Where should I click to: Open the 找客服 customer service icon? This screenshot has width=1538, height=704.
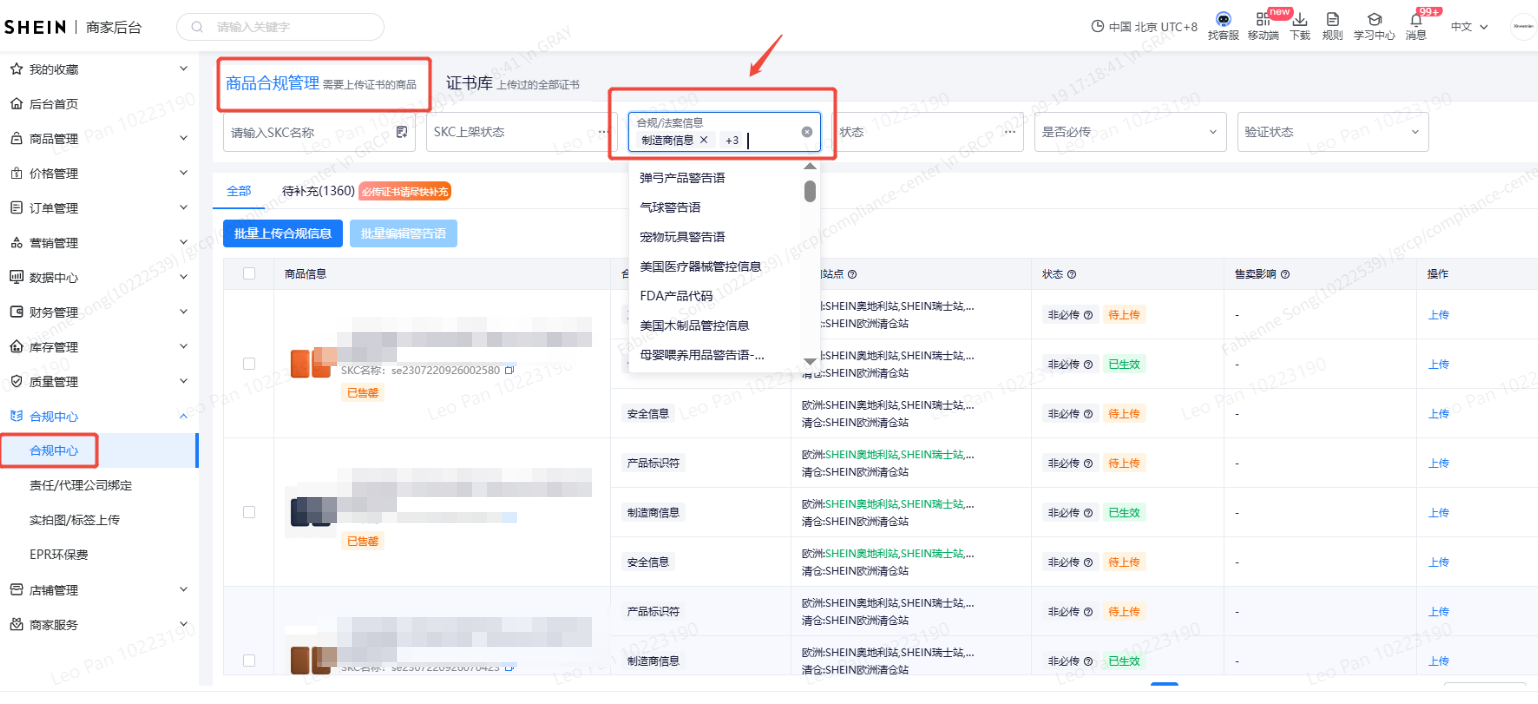click(1222, 19)
